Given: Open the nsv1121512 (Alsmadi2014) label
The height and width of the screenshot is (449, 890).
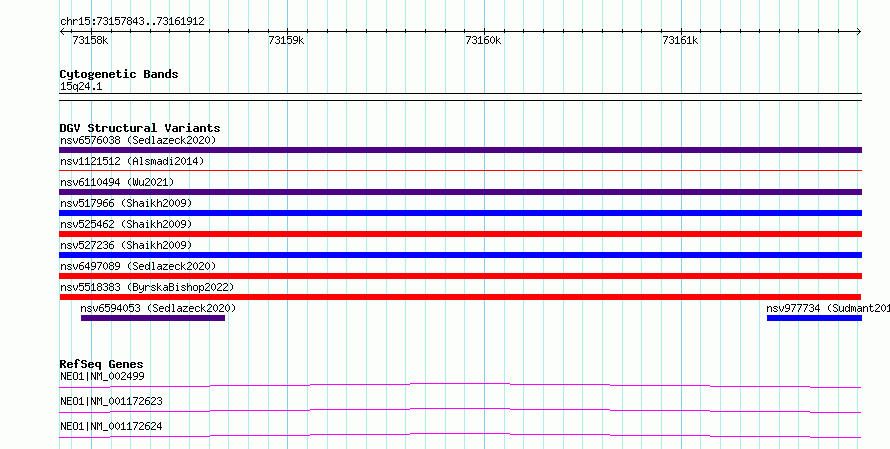Looking at the screenshot, I should point(132,161).
